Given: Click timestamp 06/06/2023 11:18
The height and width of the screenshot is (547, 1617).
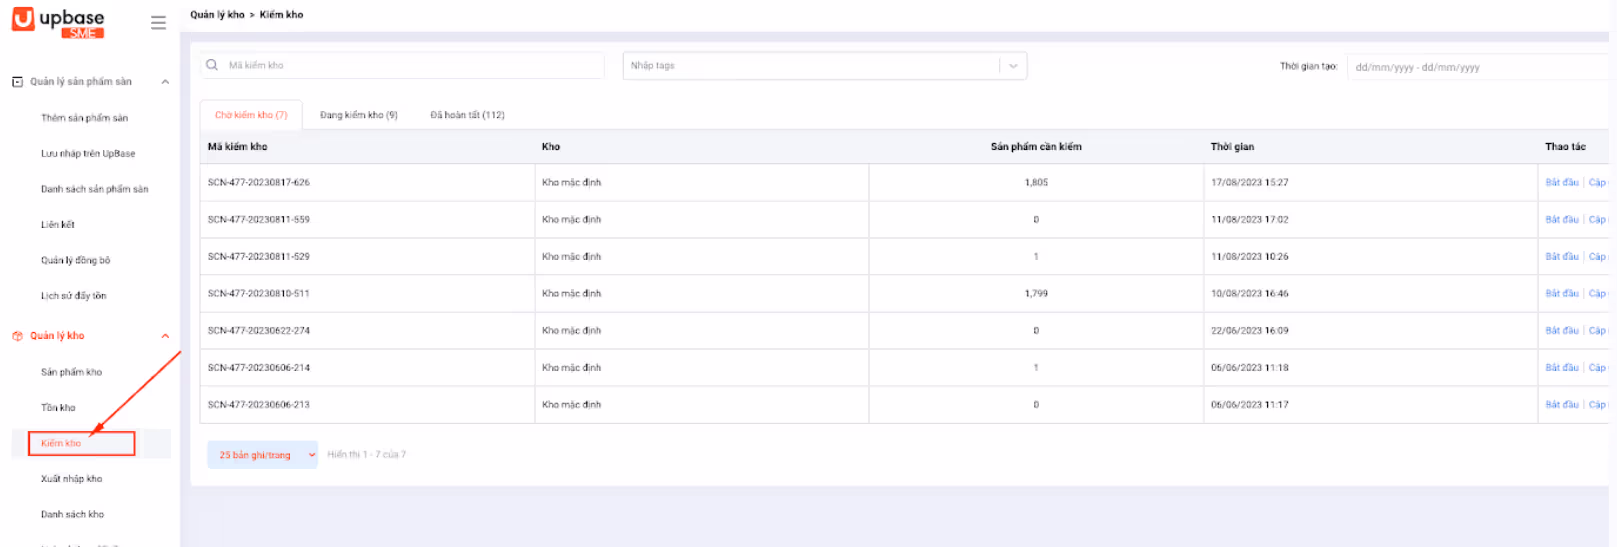Looking at the screenshot, I should [1250, 368].
